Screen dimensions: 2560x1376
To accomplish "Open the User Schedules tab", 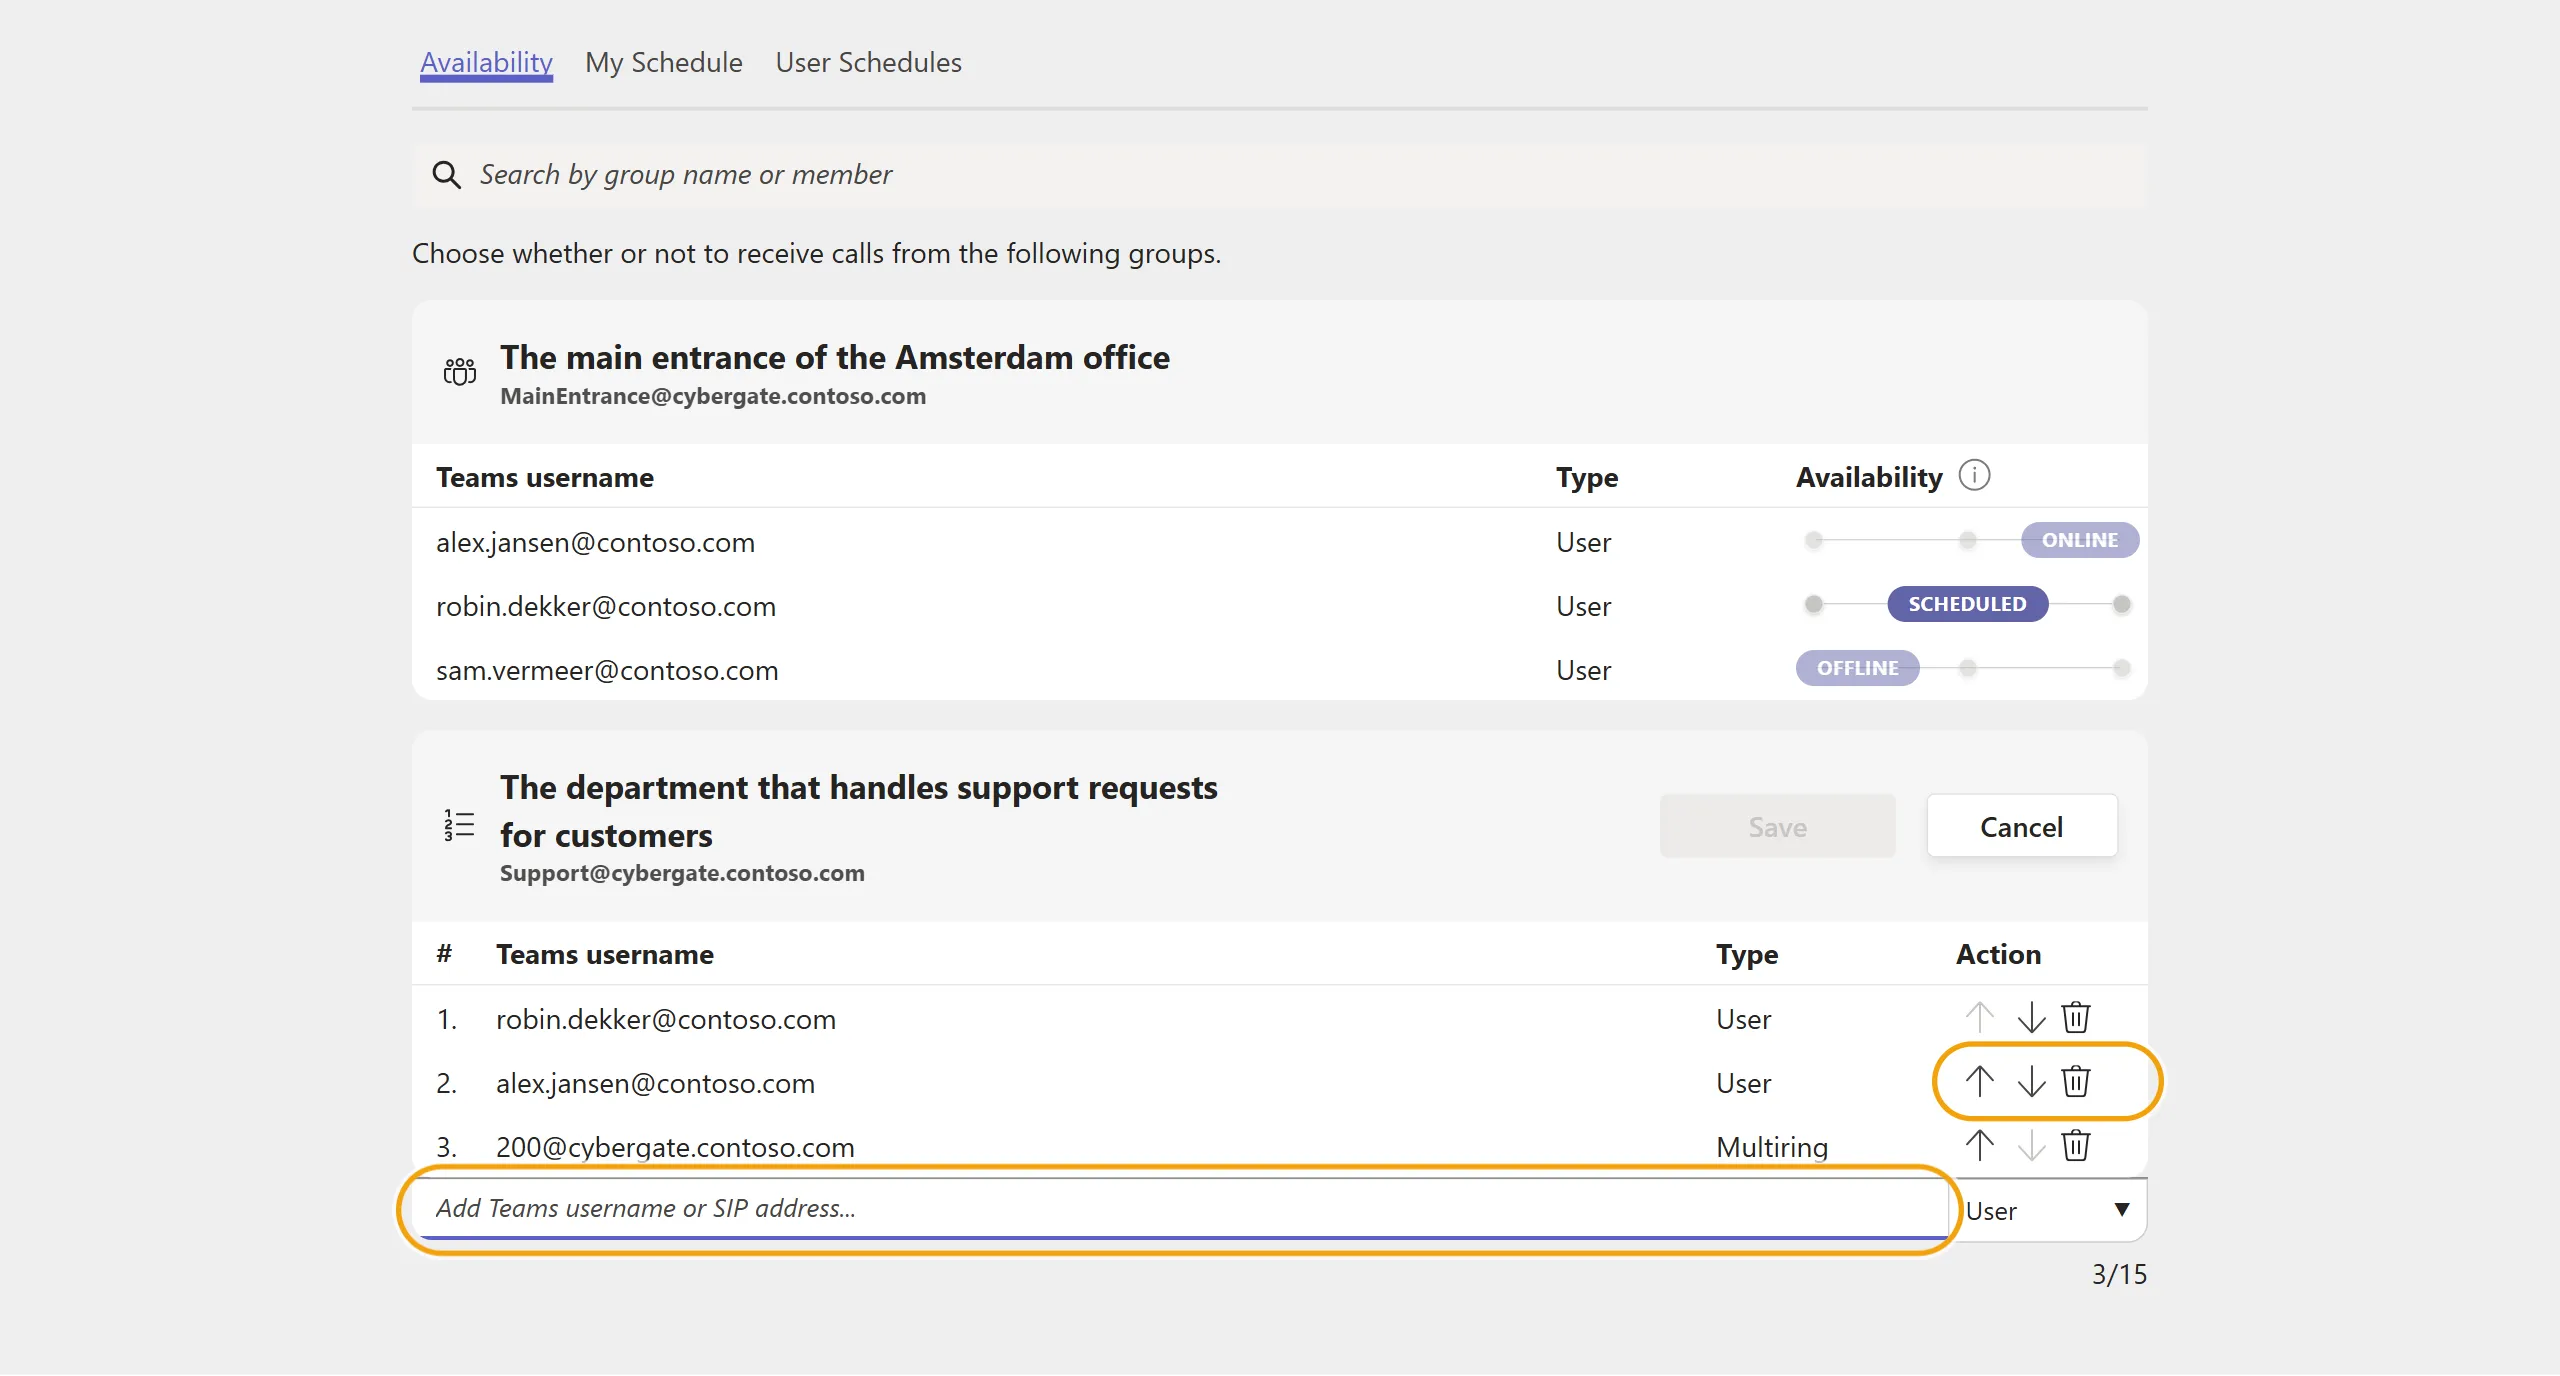I will click(868, 62).
